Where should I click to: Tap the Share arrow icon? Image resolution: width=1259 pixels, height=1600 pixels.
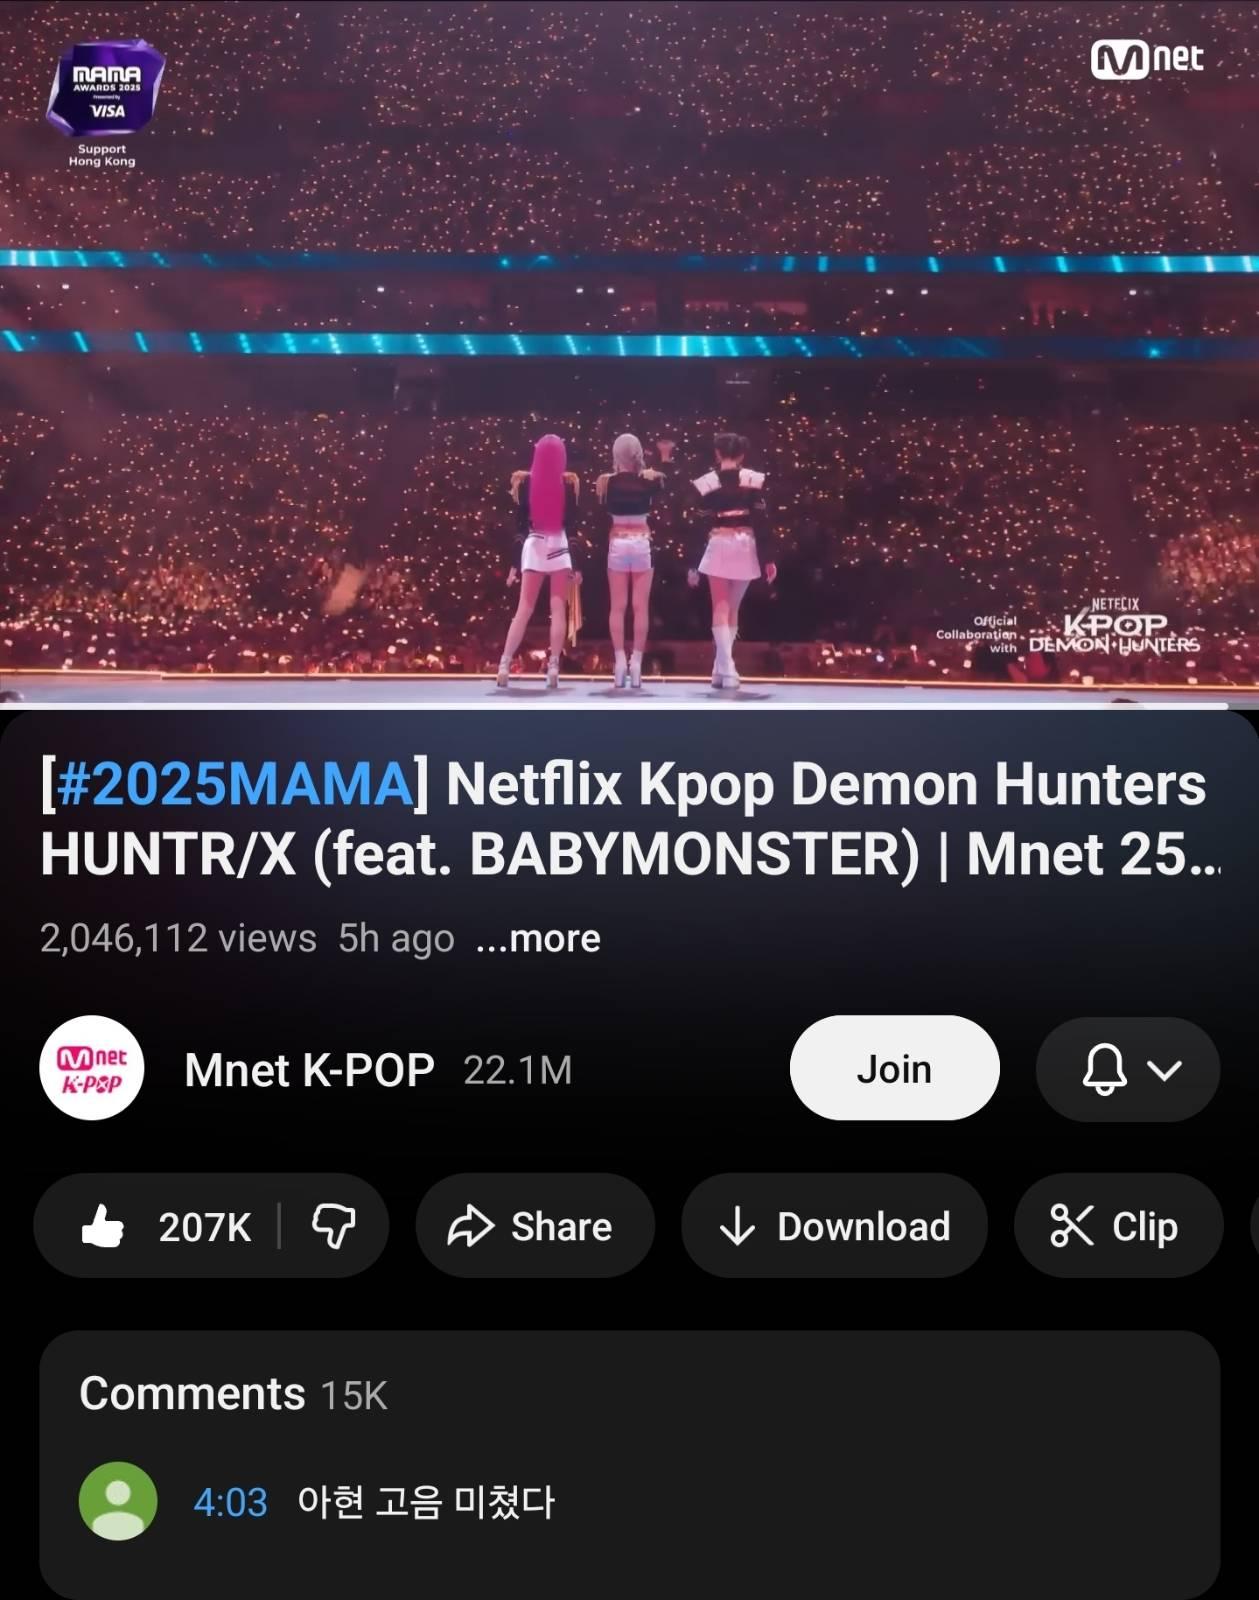470,1226
